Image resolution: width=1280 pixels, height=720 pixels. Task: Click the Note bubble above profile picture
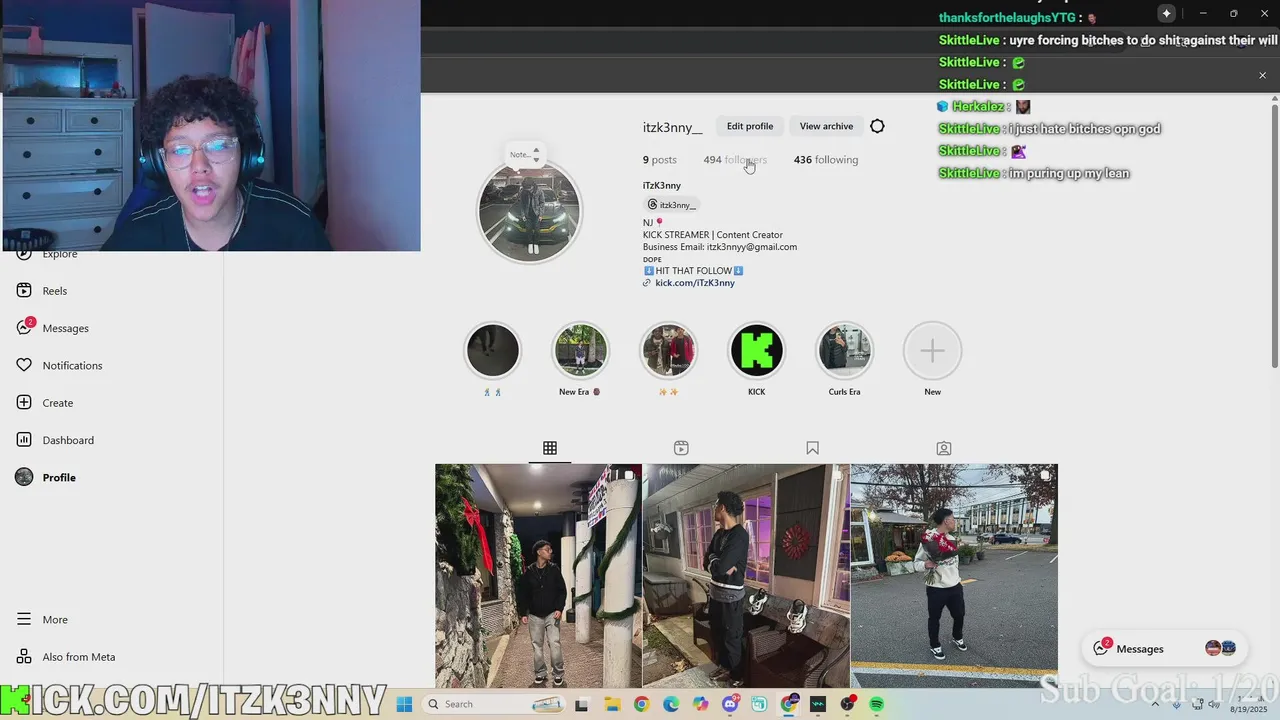[525, 154]
